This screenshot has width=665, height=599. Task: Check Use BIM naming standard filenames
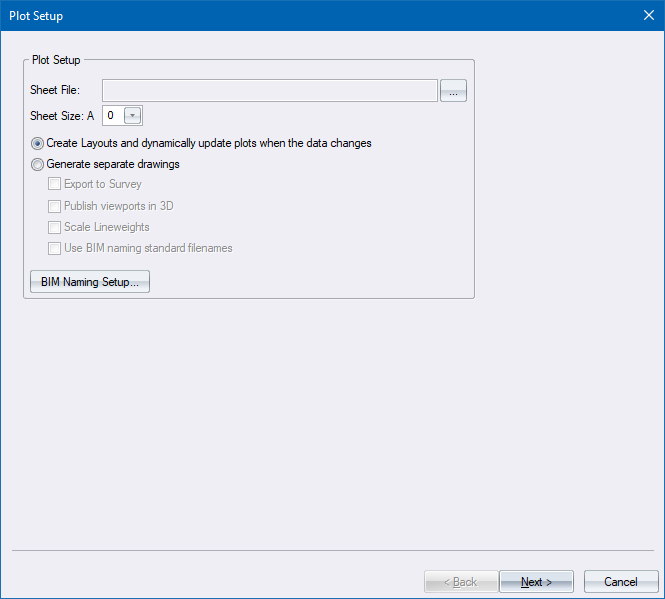[x=55, y=248]
